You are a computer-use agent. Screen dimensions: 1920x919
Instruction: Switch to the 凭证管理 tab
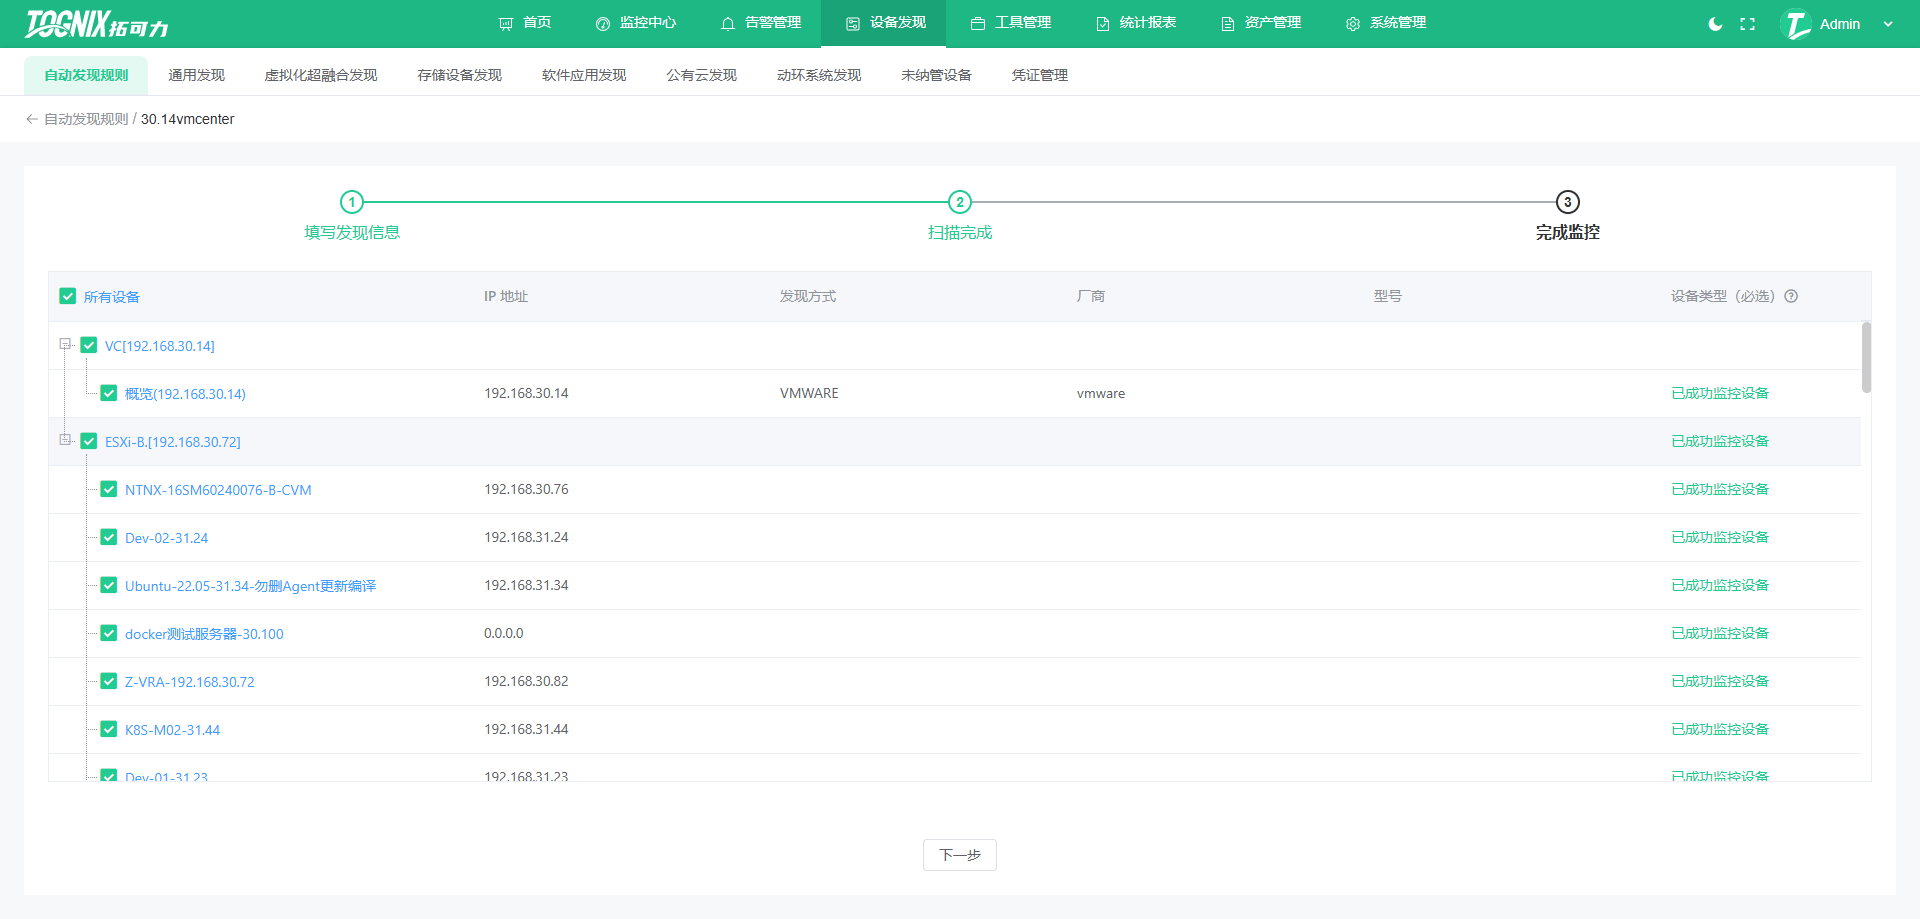(x=1039, y=75)
